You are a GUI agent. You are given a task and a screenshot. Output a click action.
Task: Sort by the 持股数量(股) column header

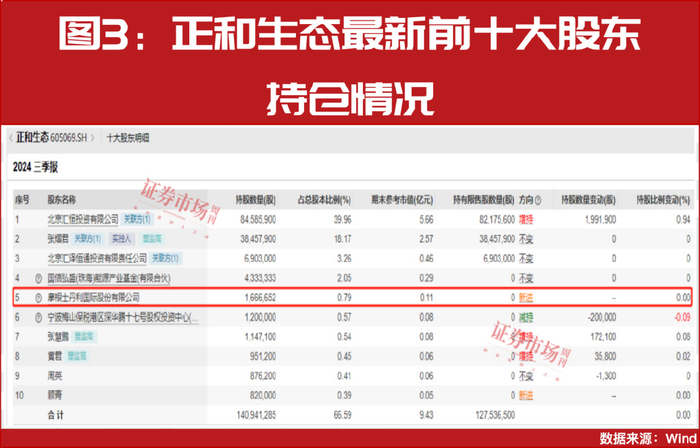(x=256, y=200)
